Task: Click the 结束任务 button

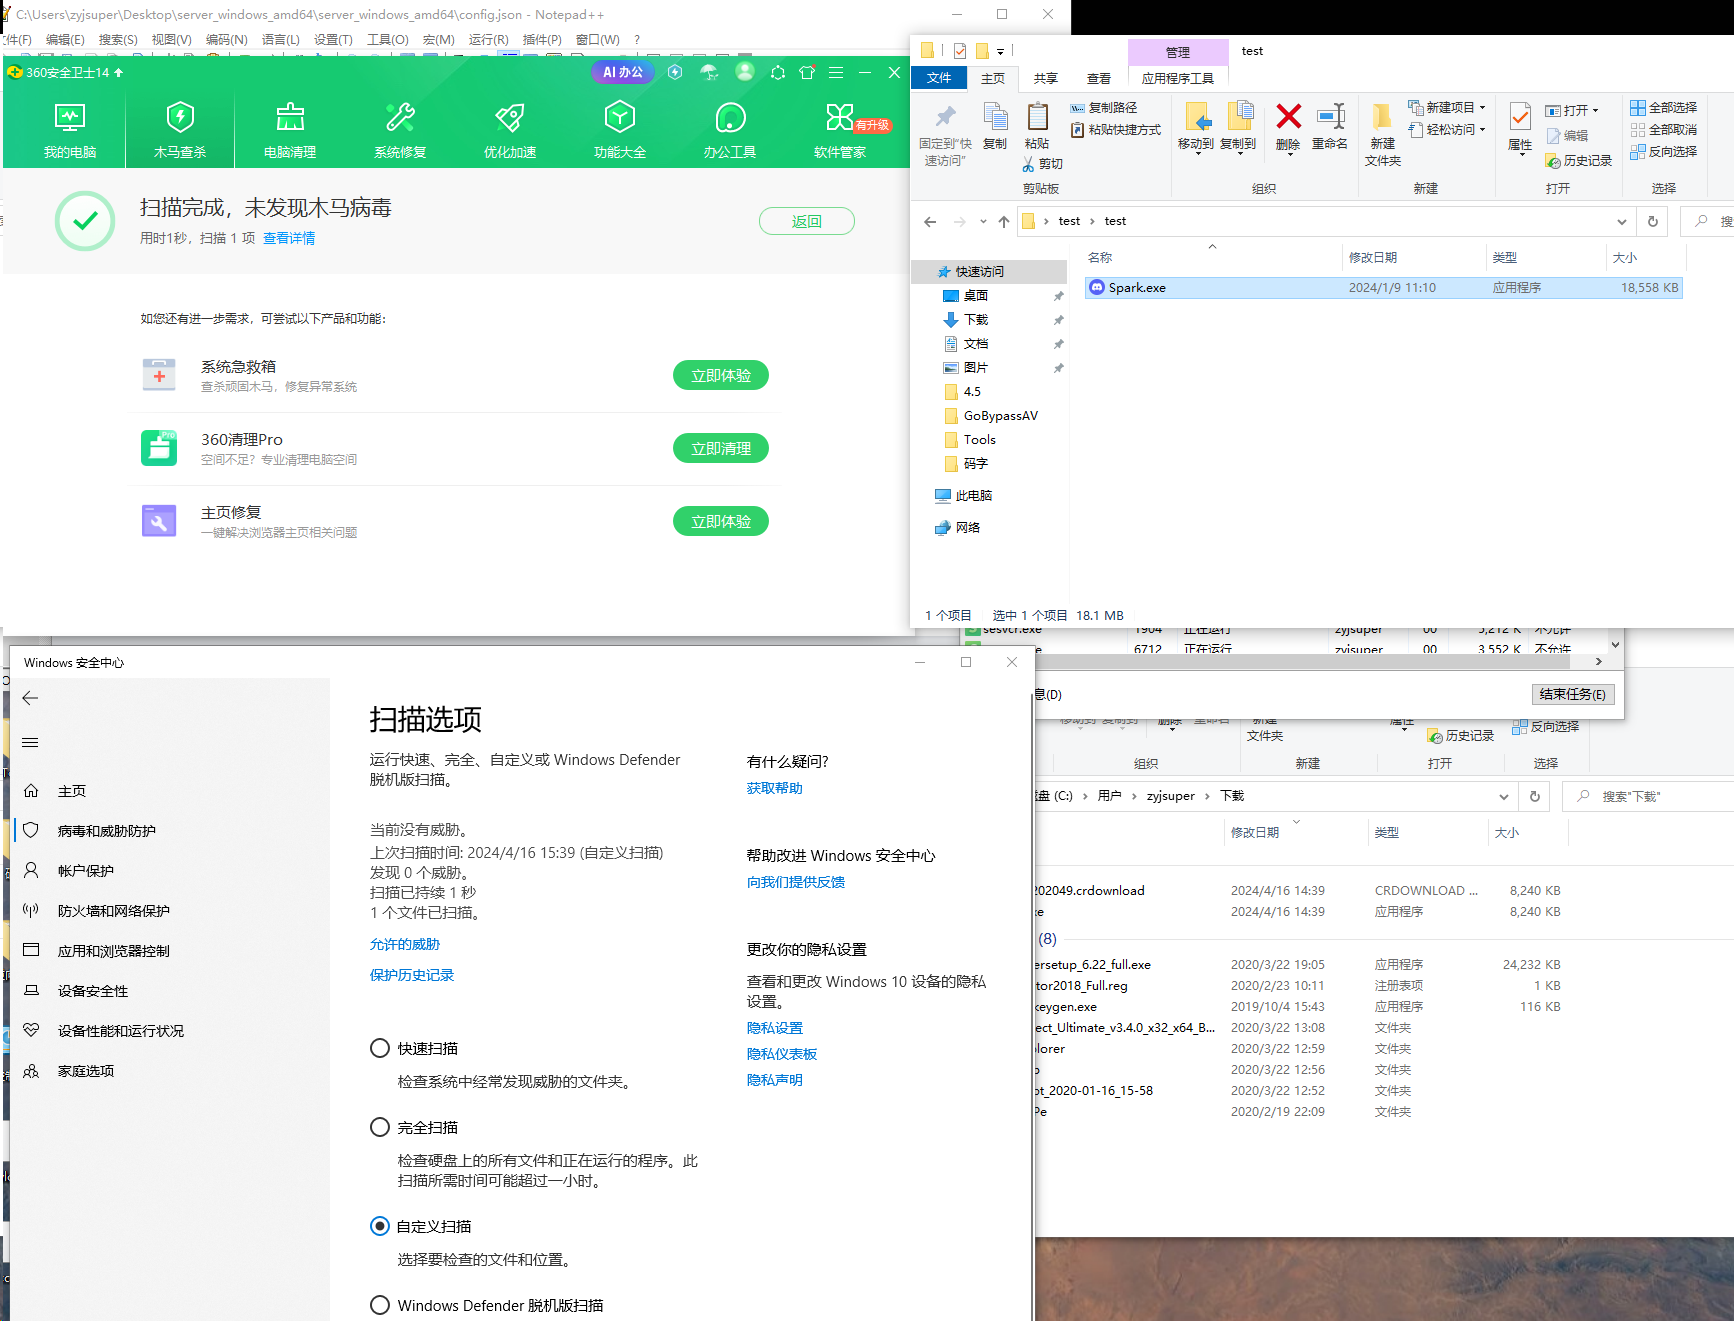Action: [1572, 694]
